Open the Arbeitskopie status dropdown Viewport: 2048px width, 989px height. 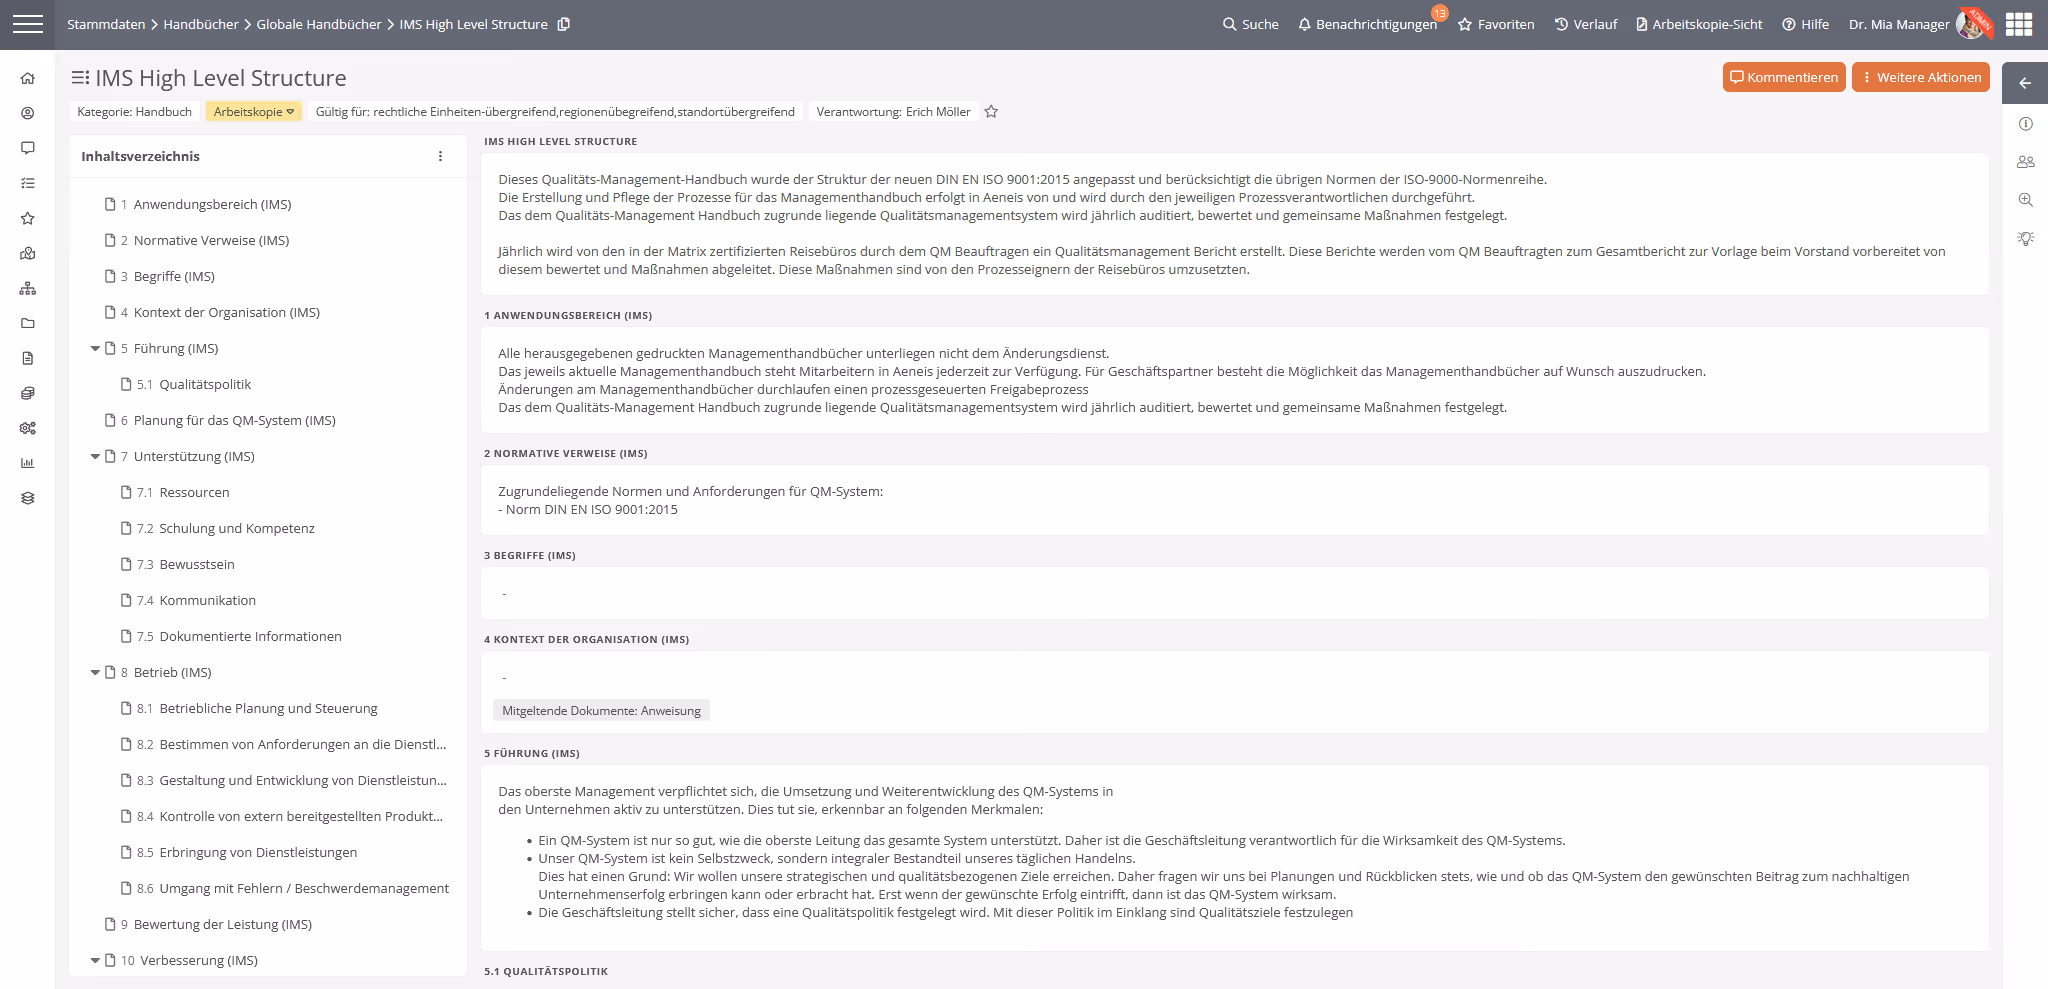coord(252,111)
